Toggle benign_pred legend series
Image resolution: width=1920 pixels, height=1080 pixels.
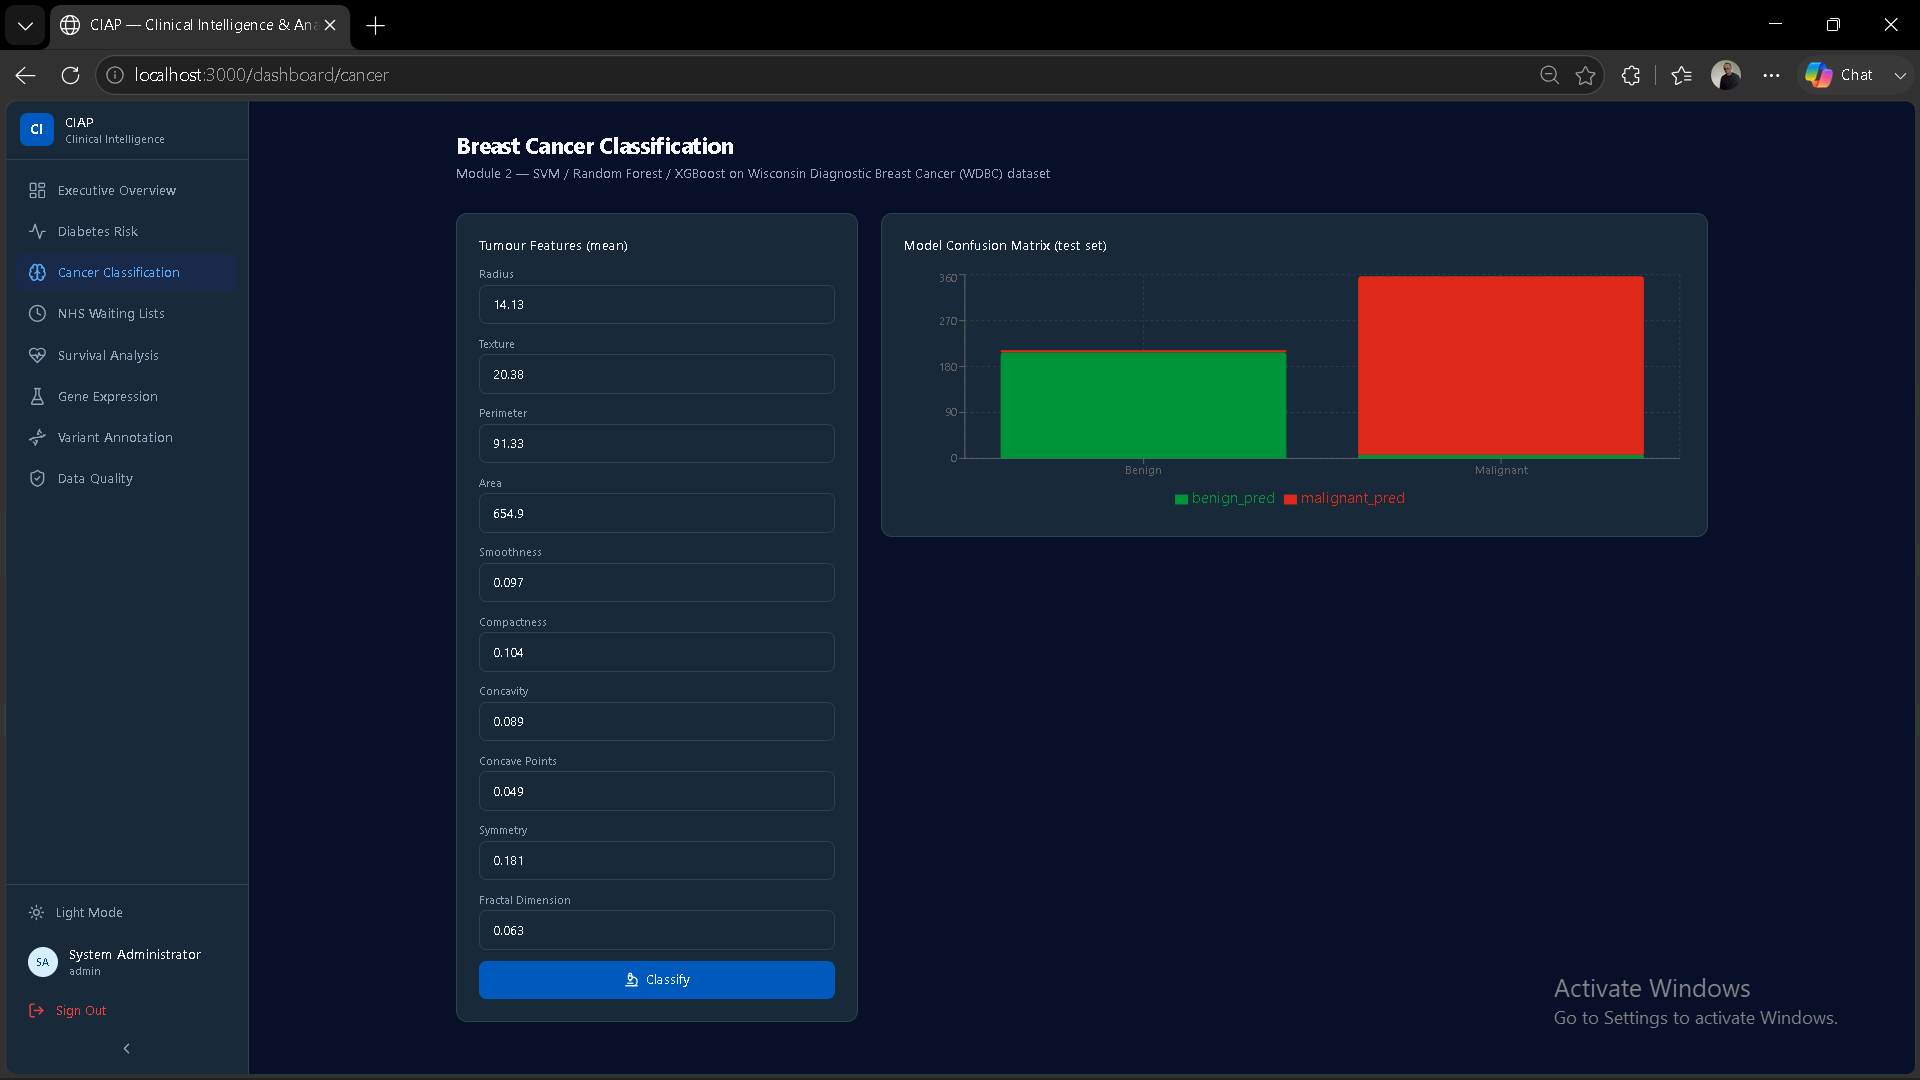1225,498
